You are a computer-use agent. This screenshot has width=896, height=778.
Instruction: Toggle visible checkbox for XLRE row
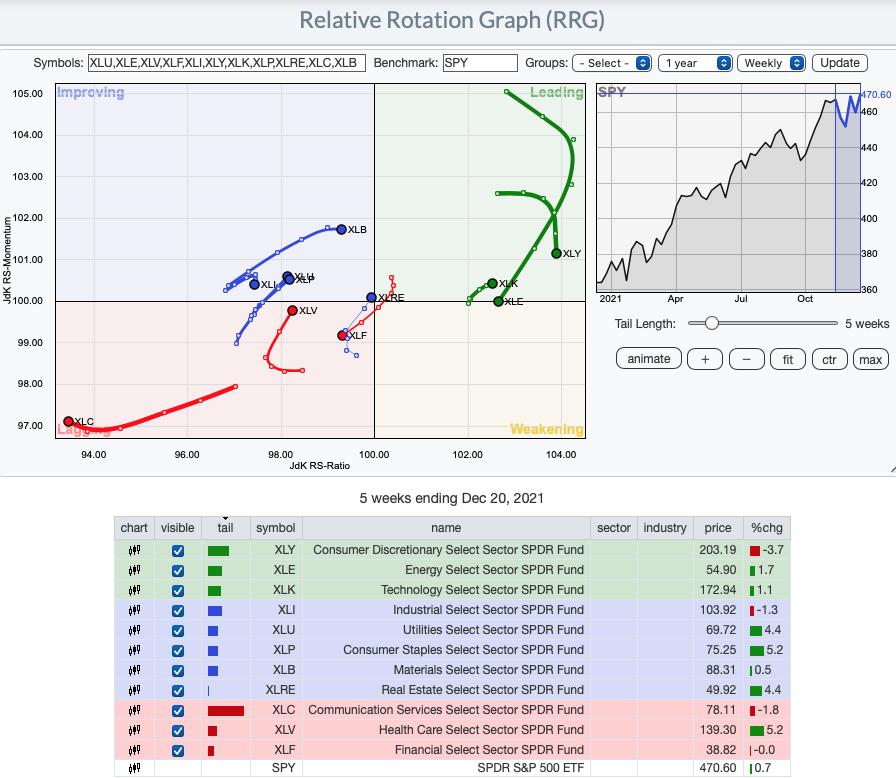(x=178, y=690)
